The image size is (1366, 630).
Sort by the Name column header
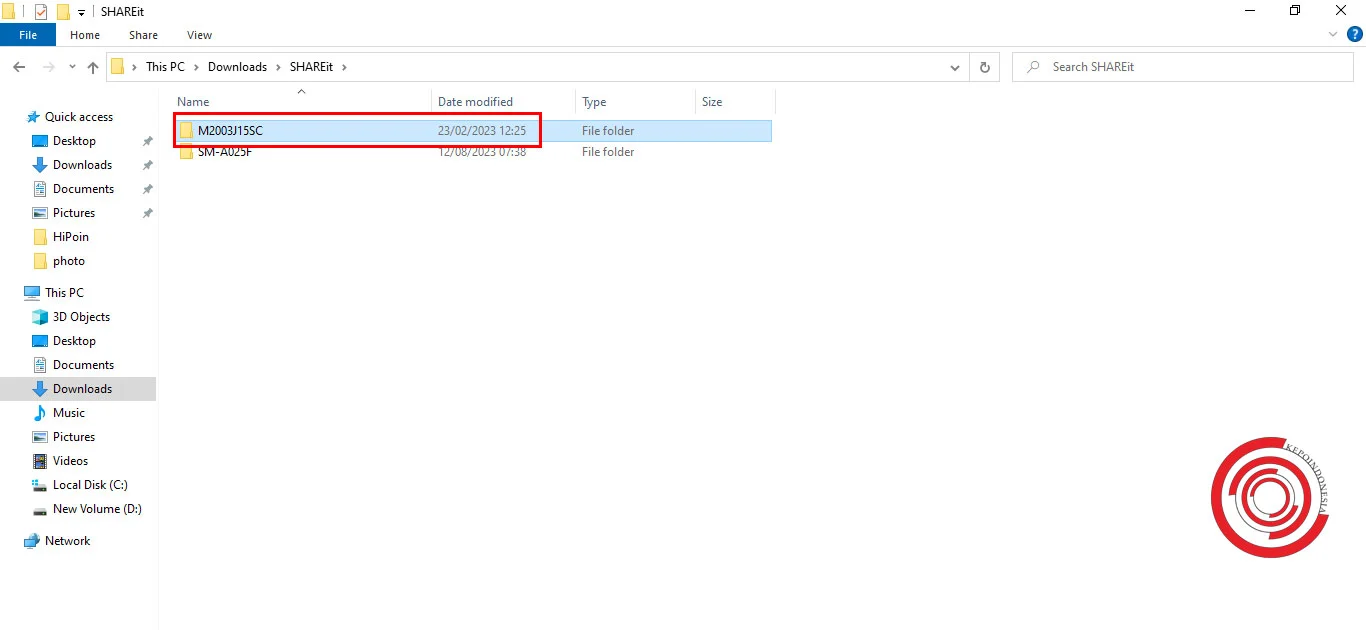click(x=303, y=102)
